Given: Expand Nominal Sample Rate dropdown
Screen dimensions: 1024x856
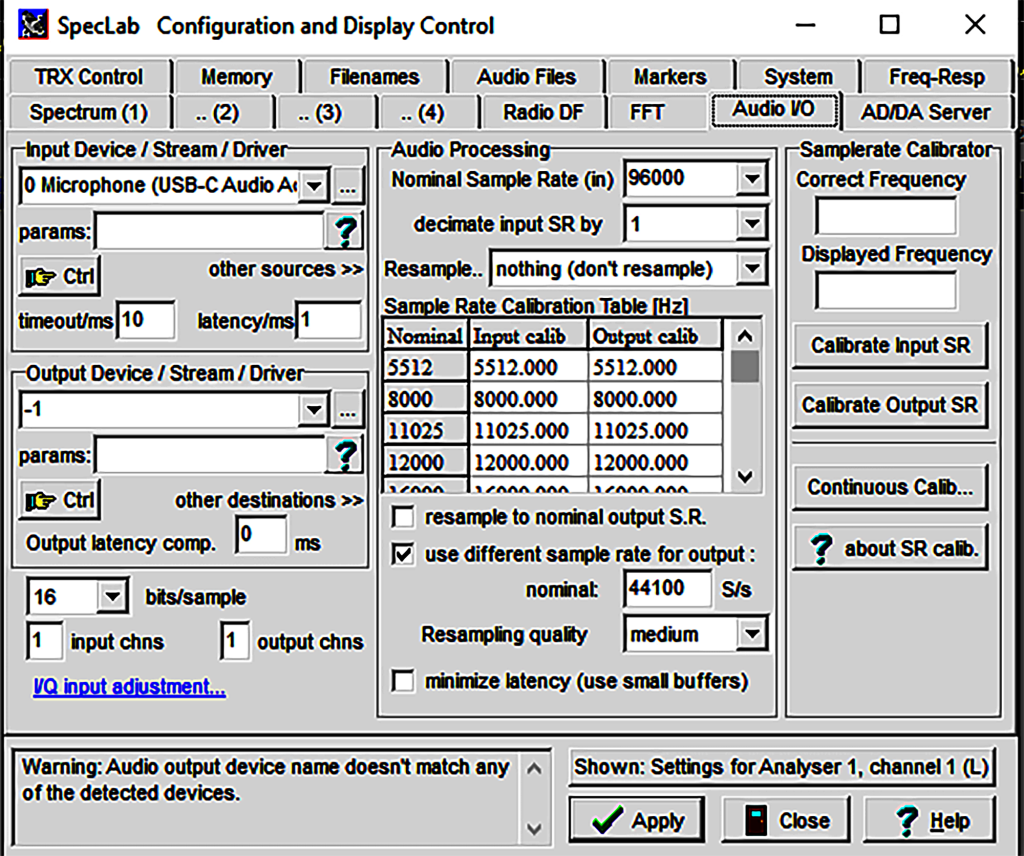Looking at the screenshot, I should point(750,180).
